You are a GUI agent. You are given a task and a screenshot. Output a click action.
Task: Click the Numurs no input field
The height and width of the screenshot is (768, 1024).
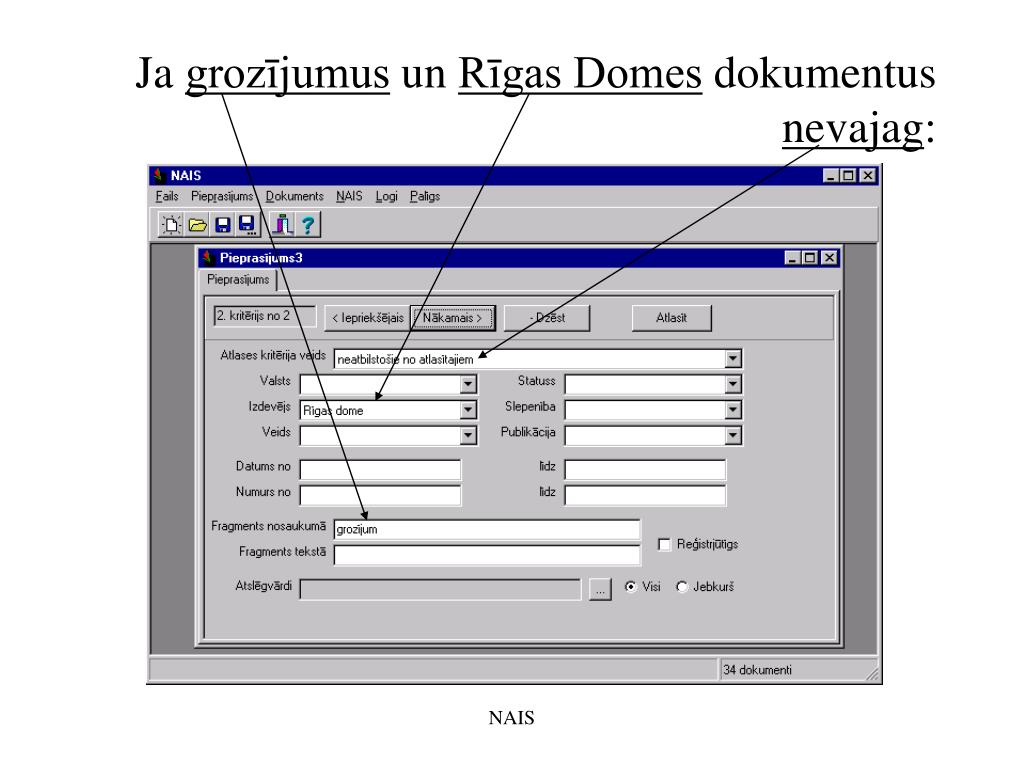pos(380,495)
